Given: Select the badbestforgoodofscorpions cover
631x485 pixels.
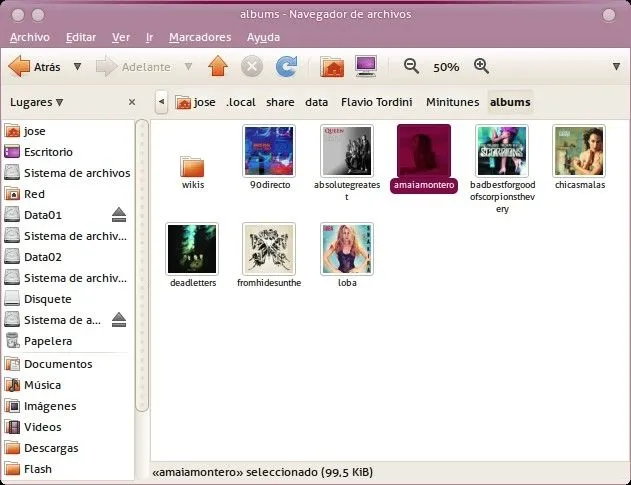Looking at the screenshot, I should (502, 151).
